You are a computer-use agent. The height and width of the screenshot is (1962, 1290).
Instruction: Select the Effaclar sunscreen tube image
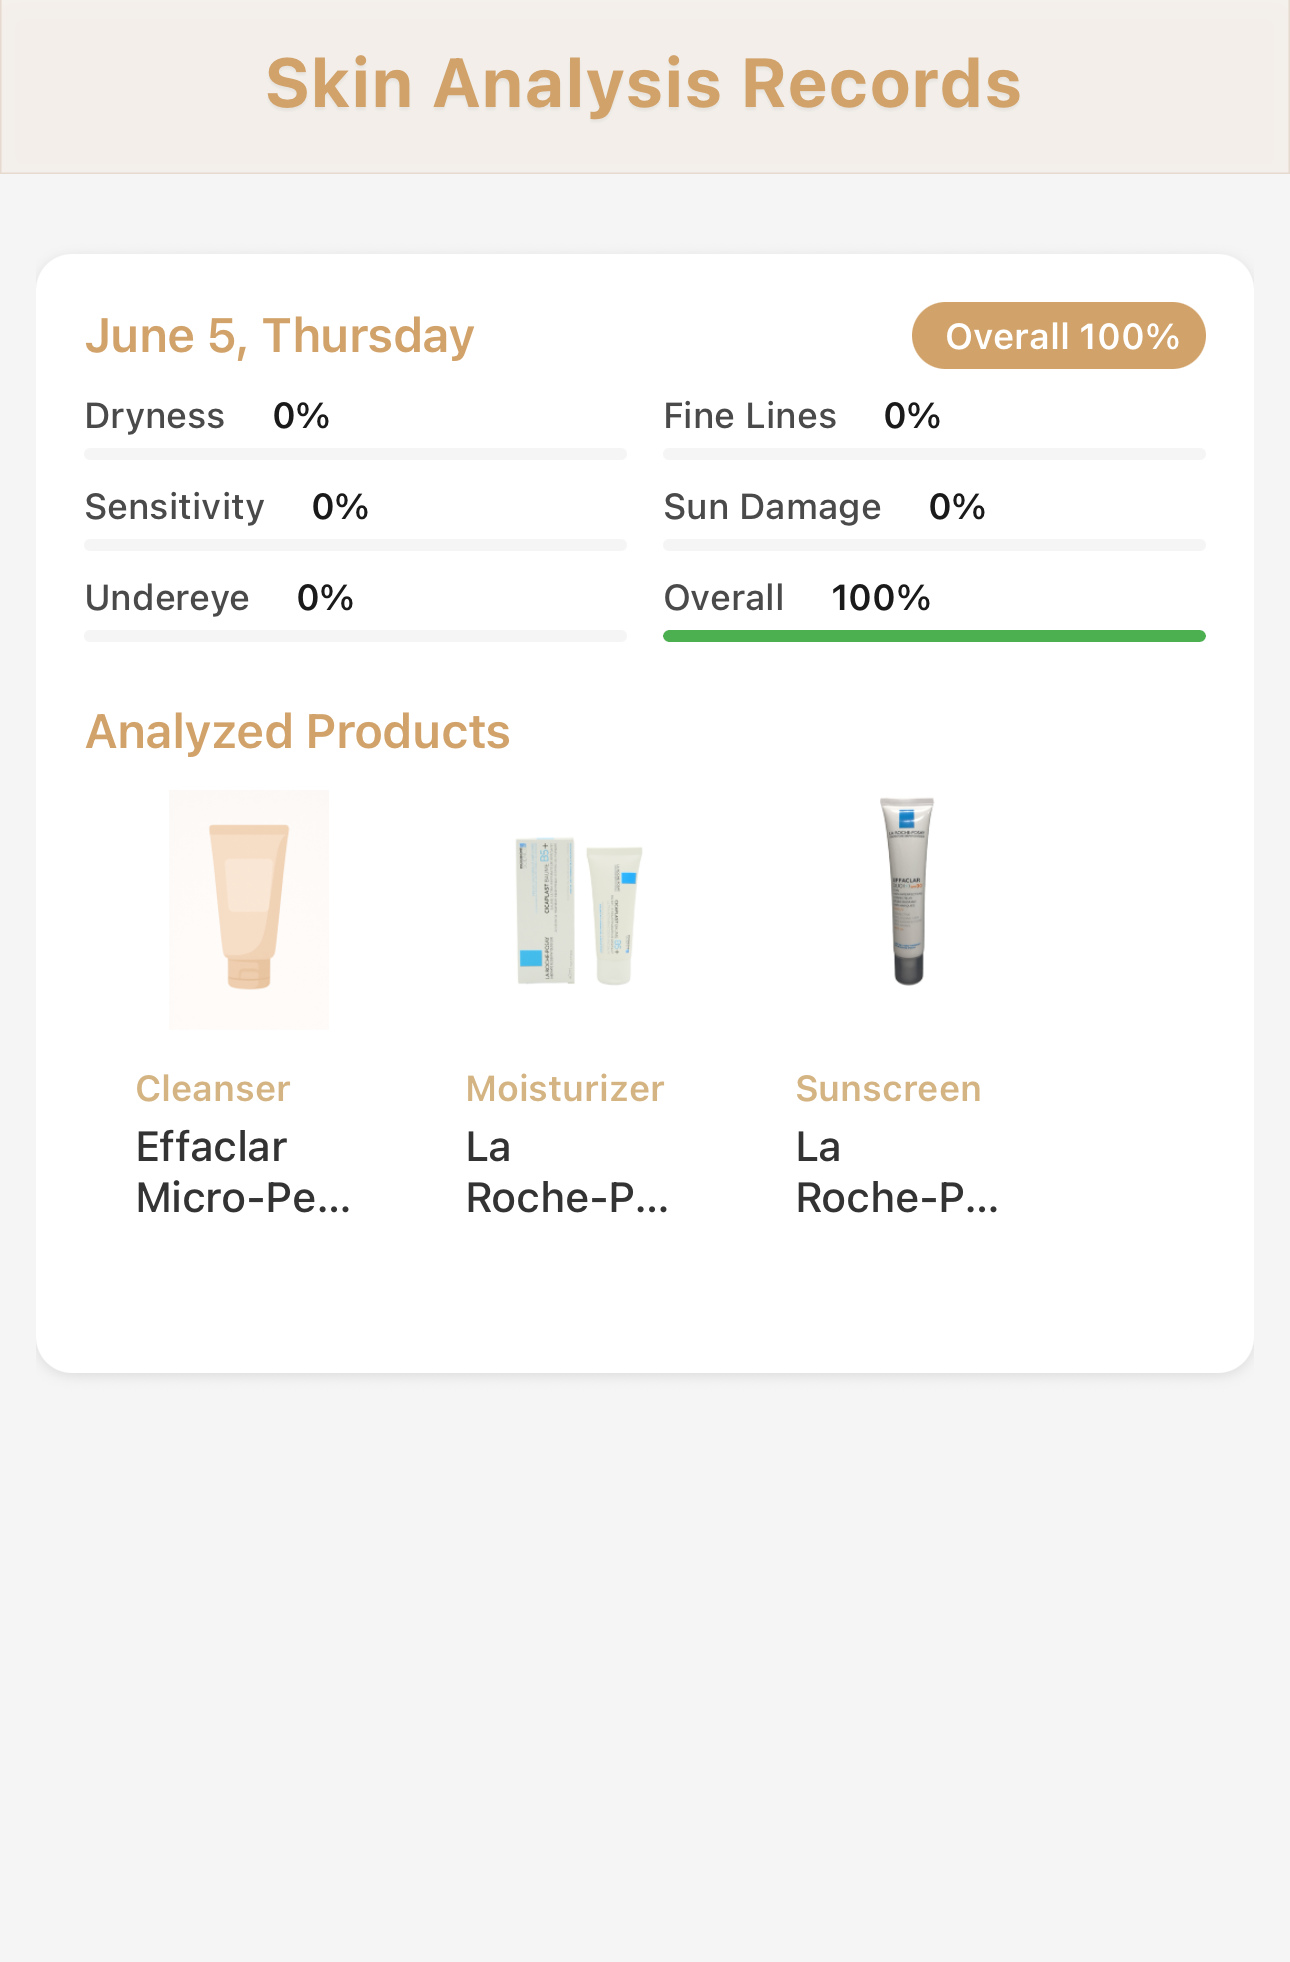908,890
